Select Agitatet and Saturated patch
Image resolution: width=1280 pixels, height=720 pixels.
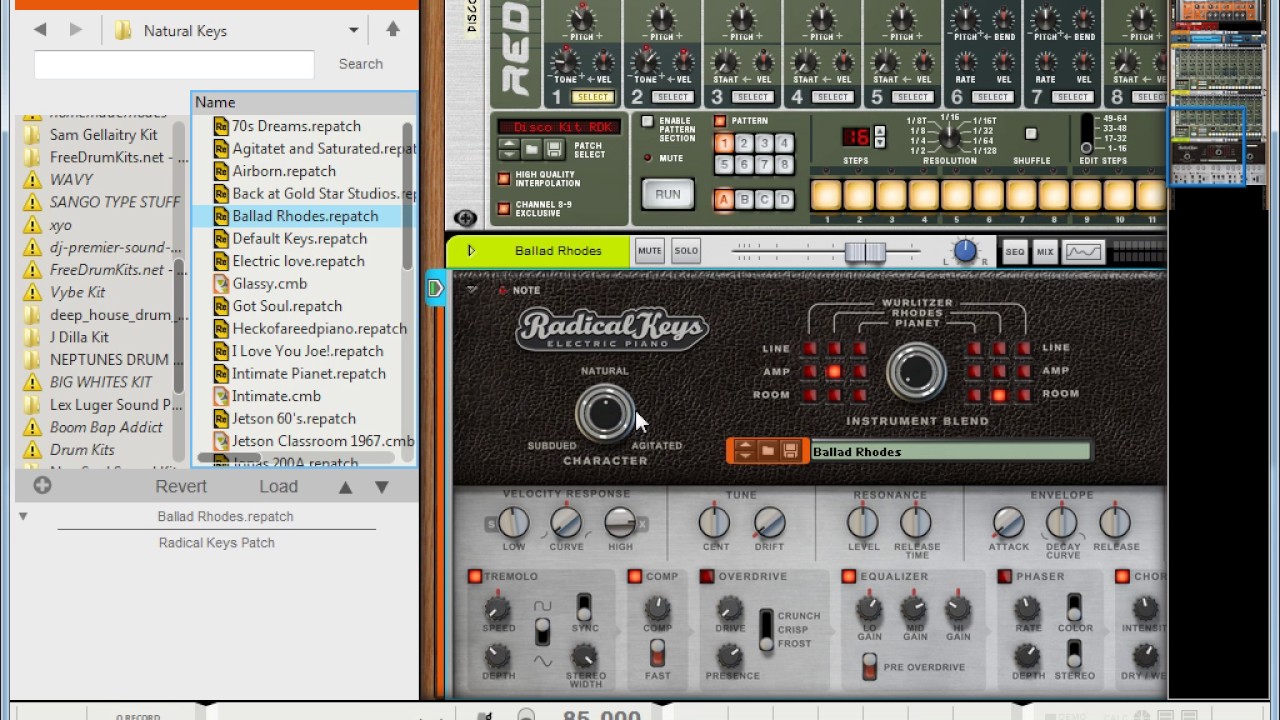click(315, 148)
